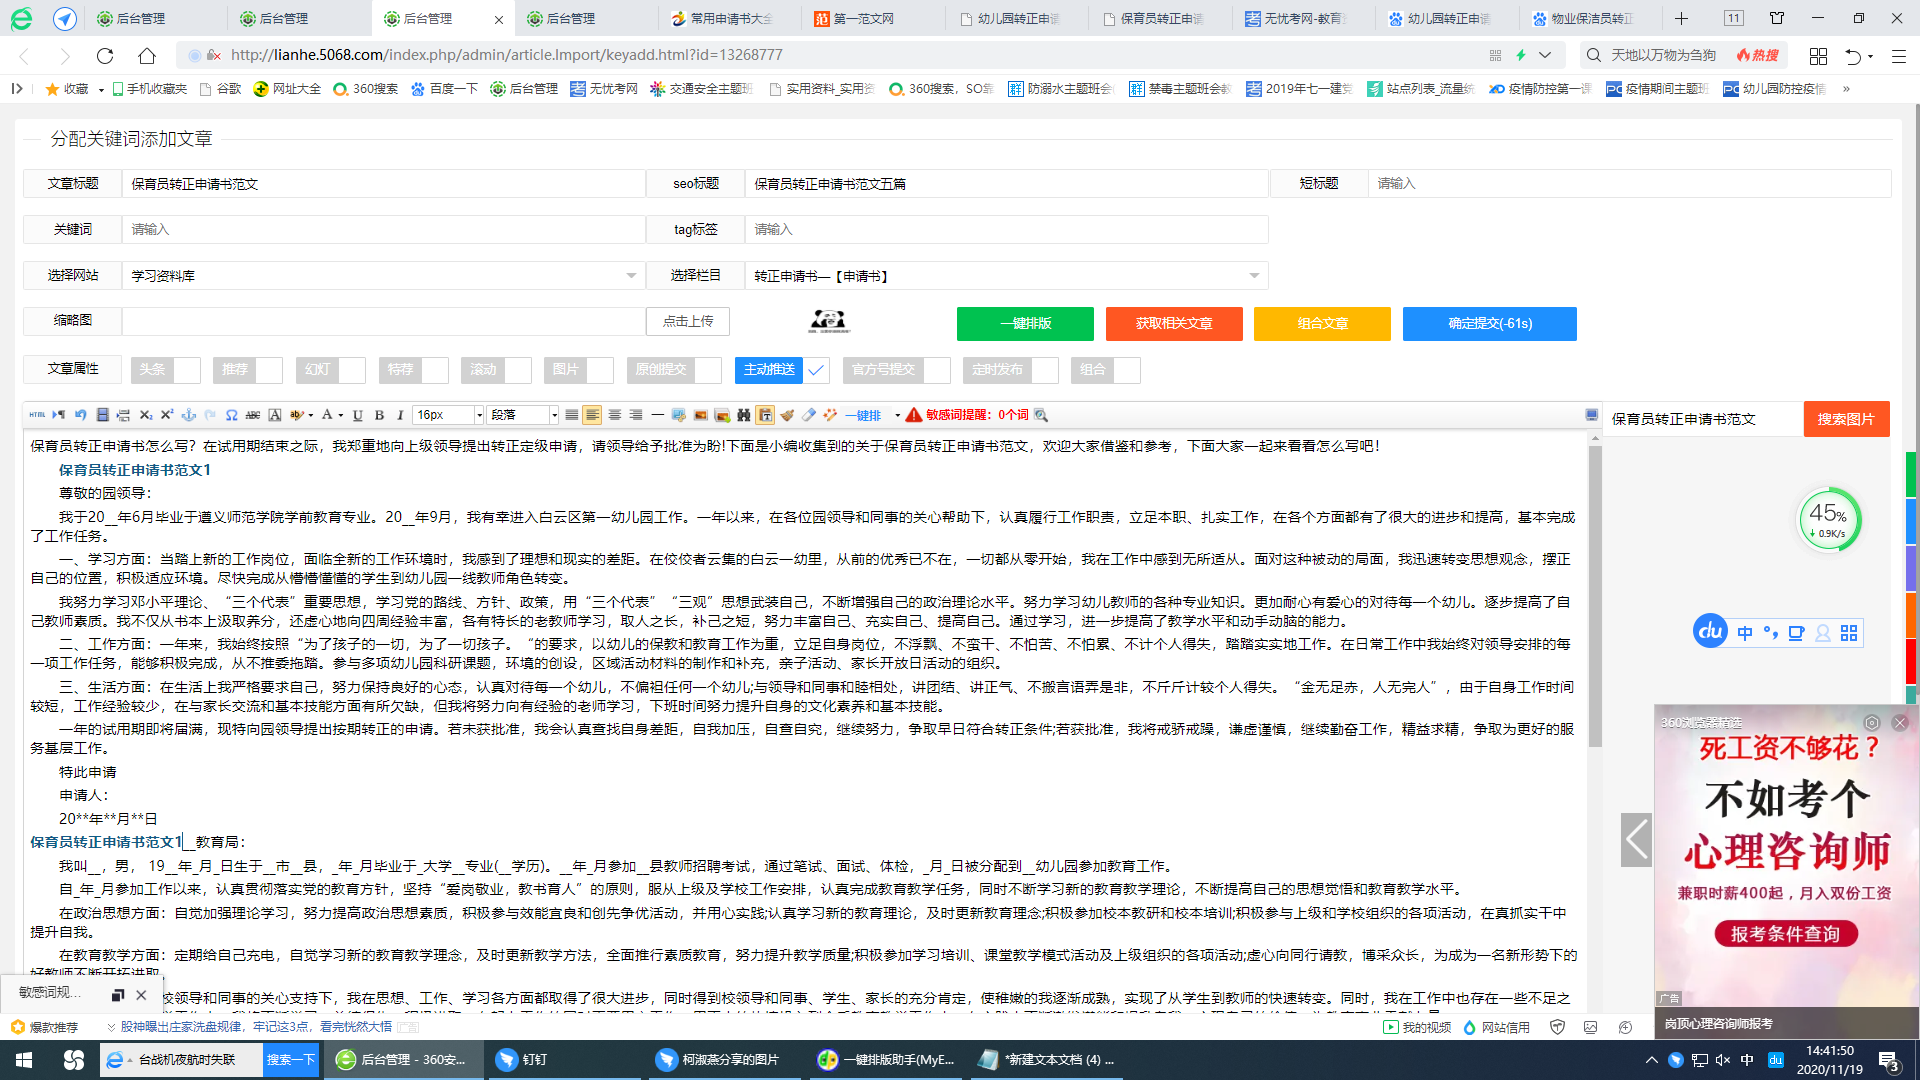Screen dimensions: 1920x1080
Task: Apply underline formatting in the editor
Action: (x=356, y=415)
